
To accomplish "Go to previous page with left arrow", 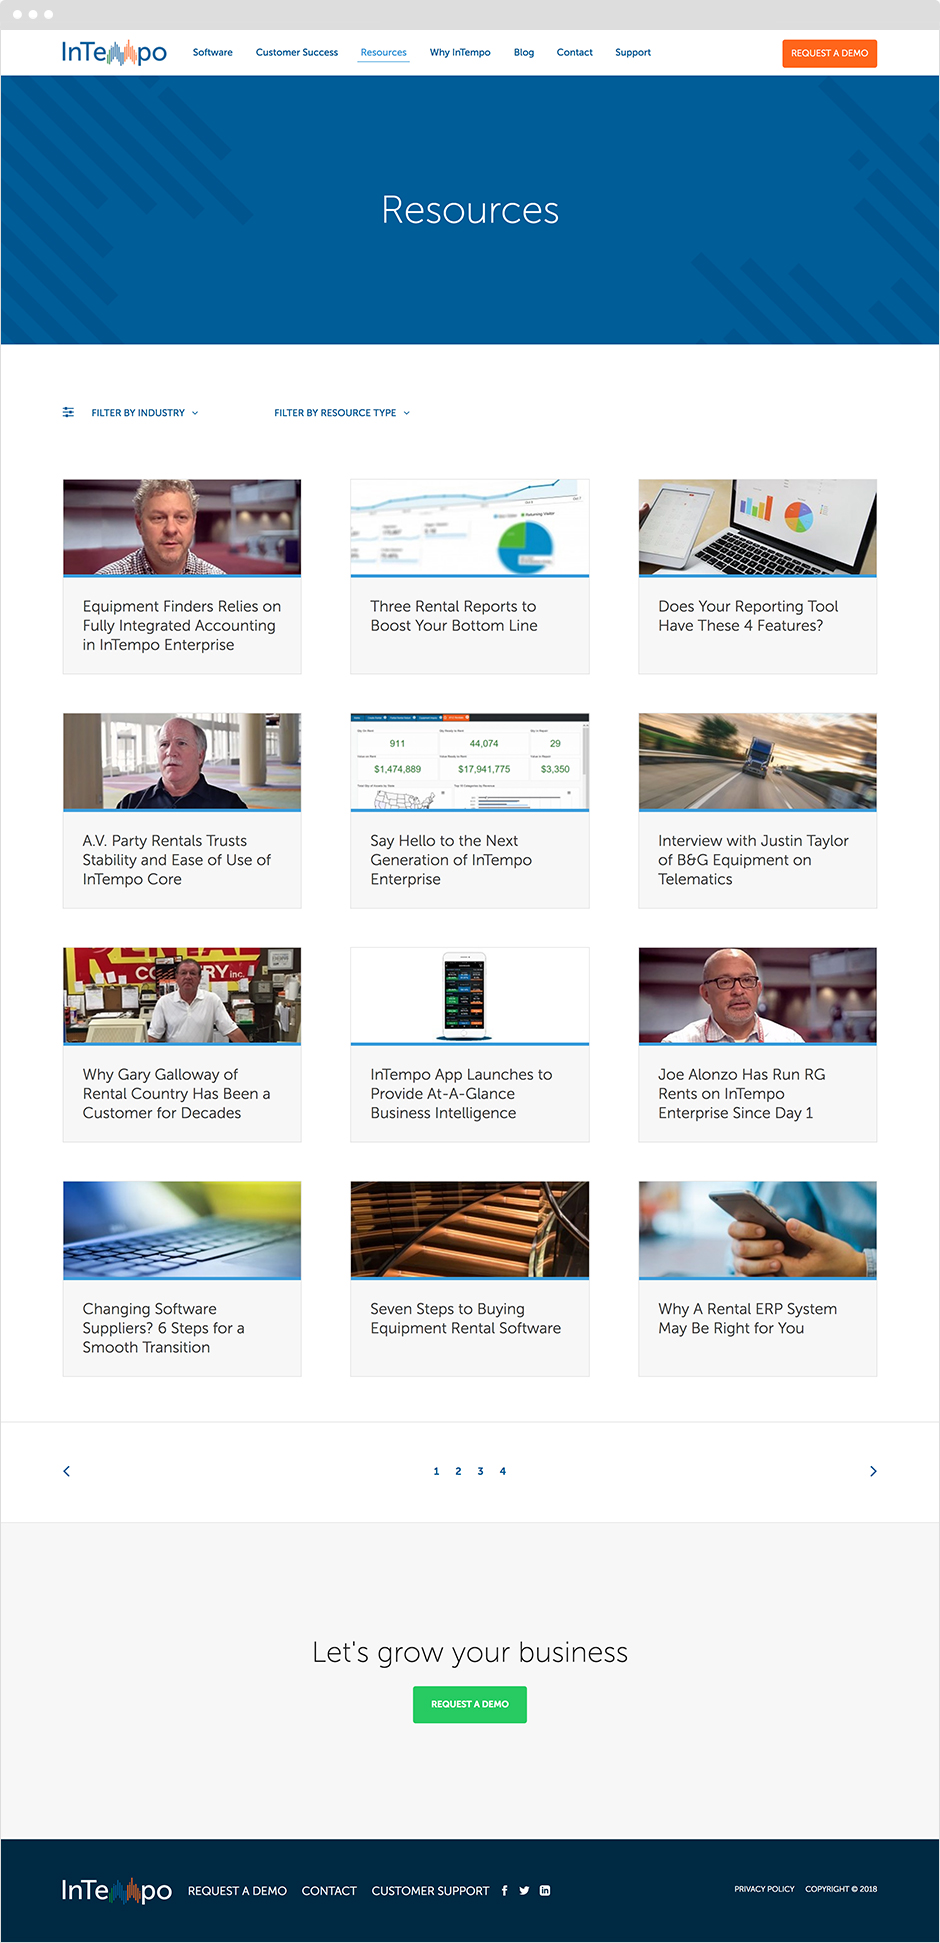I will click(x=67, y=1471).
